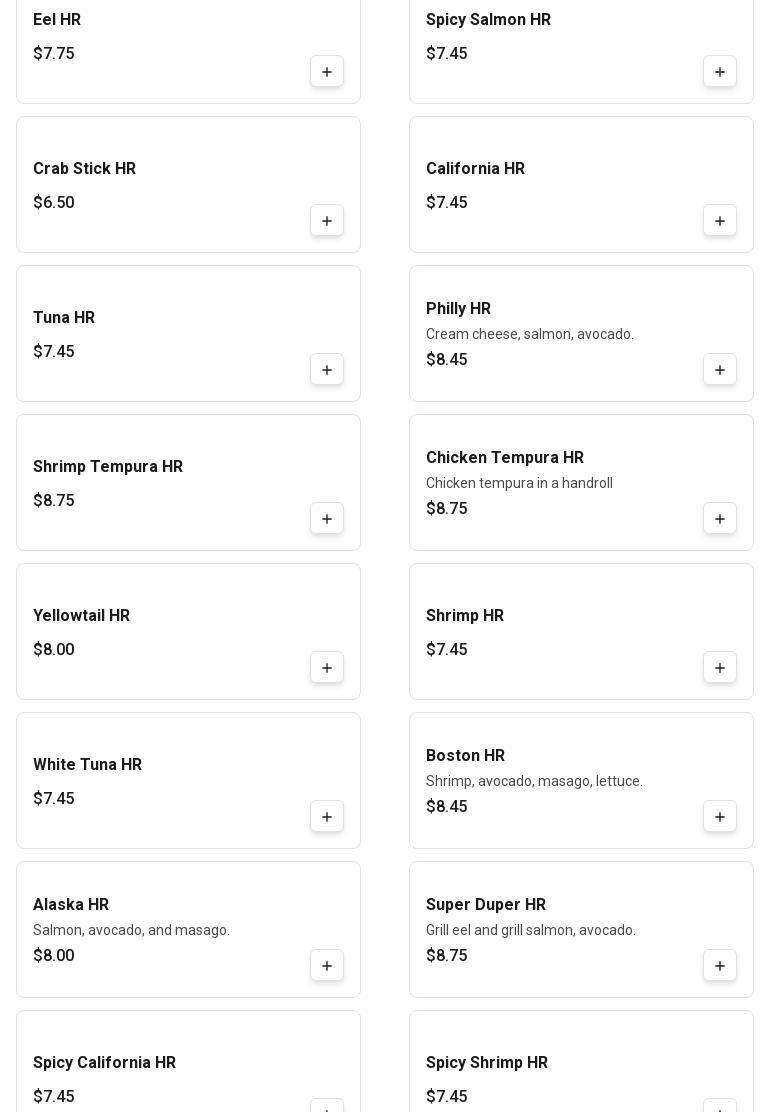
Task: Add California HR using plus icon
Action: point(720,221)
